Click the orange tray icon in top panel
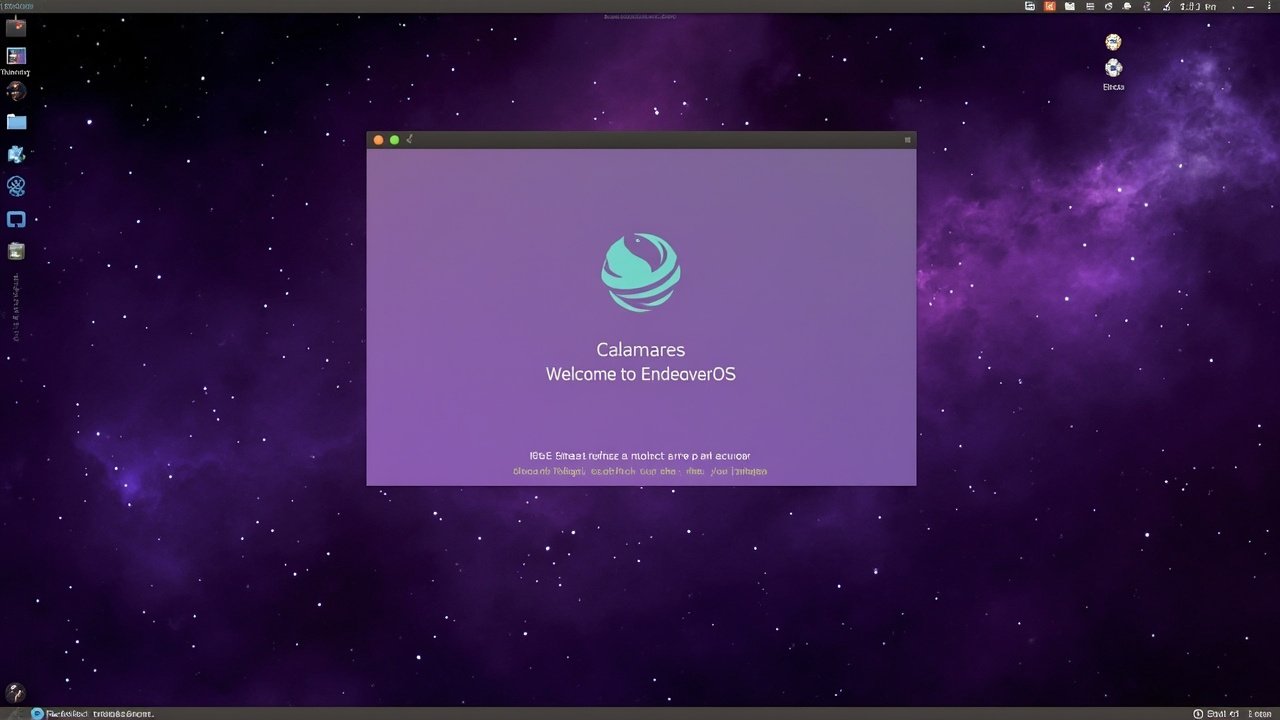Screen dimensions: 1280x720 tap(1050, 6)
